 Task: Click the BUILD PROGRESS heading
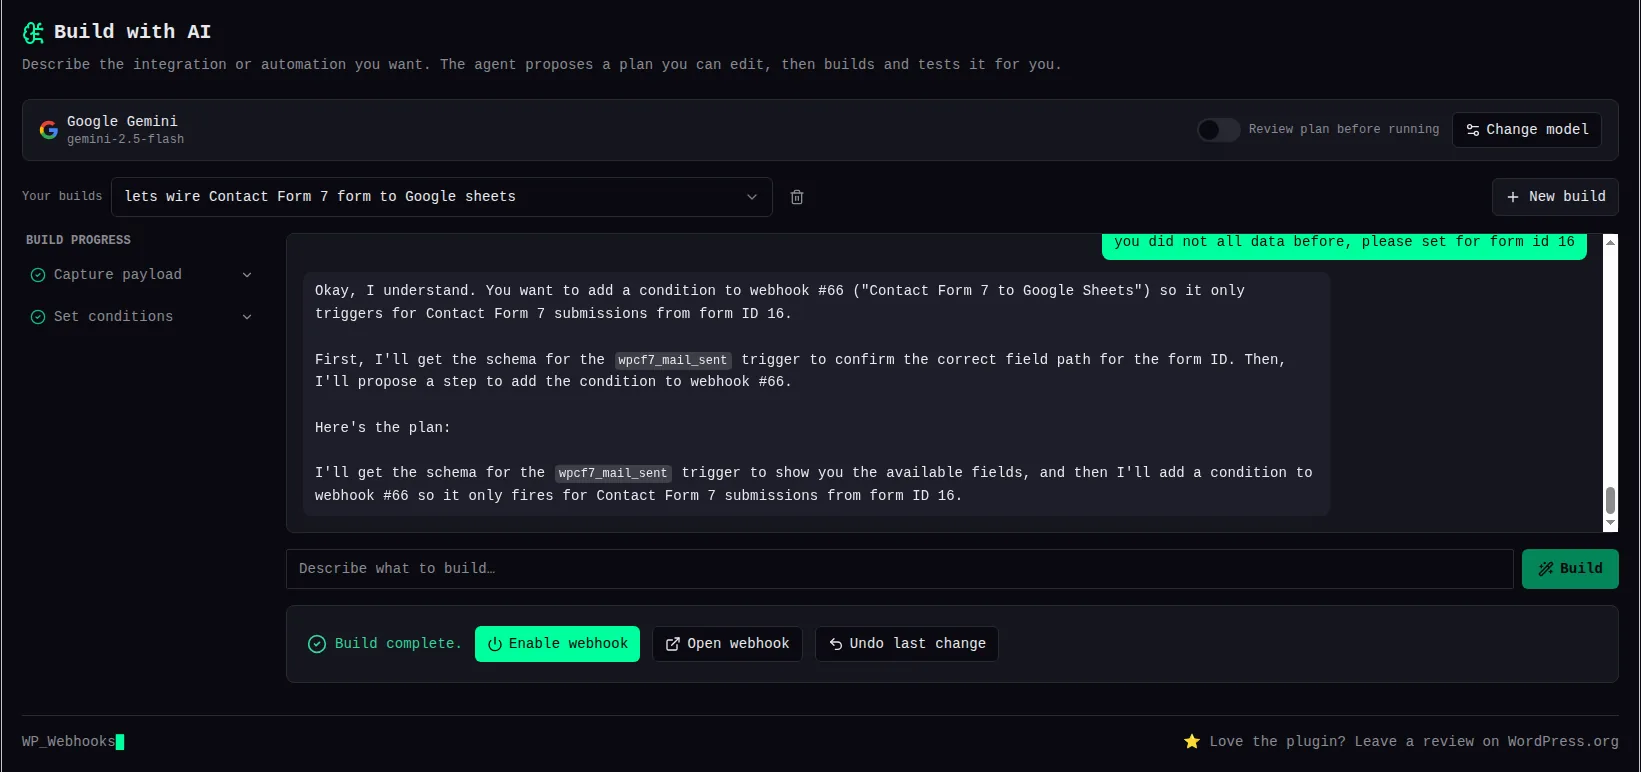tap(78, 240)
